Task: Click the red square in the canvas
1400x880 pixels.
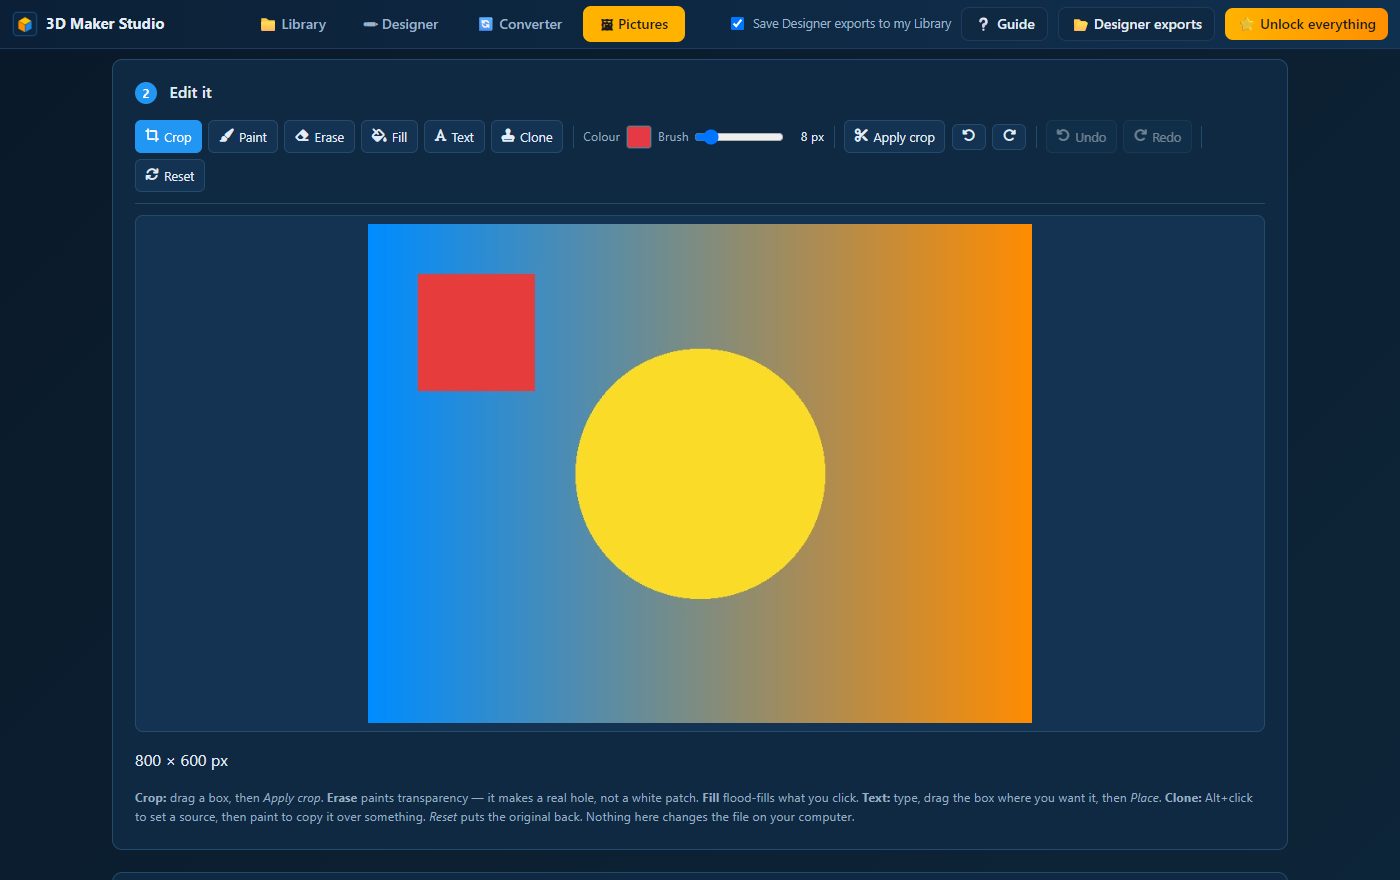Action: [x=476, y=332]
